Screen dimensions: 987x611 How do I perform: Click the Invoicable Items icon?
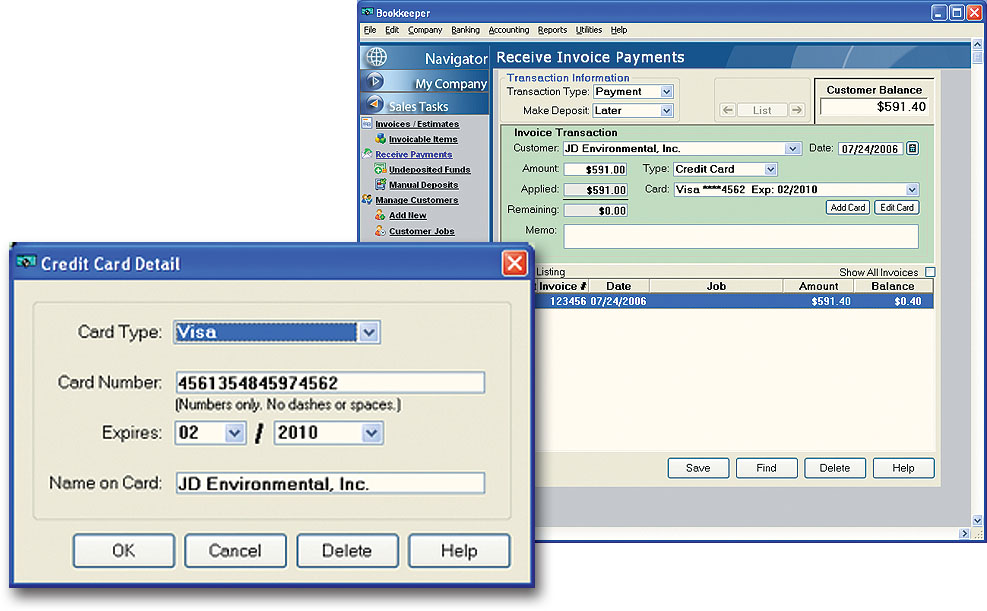pyautogui.click(x=380, y=138)
